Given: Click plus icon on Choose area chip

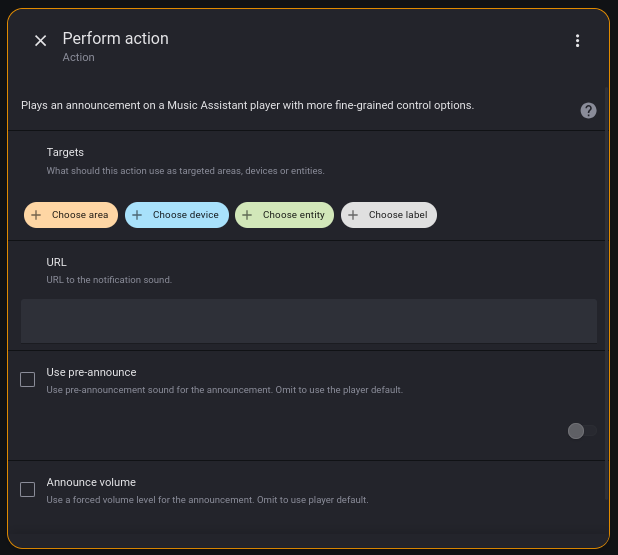Looking at the screenshot, I should pos(37,215).
